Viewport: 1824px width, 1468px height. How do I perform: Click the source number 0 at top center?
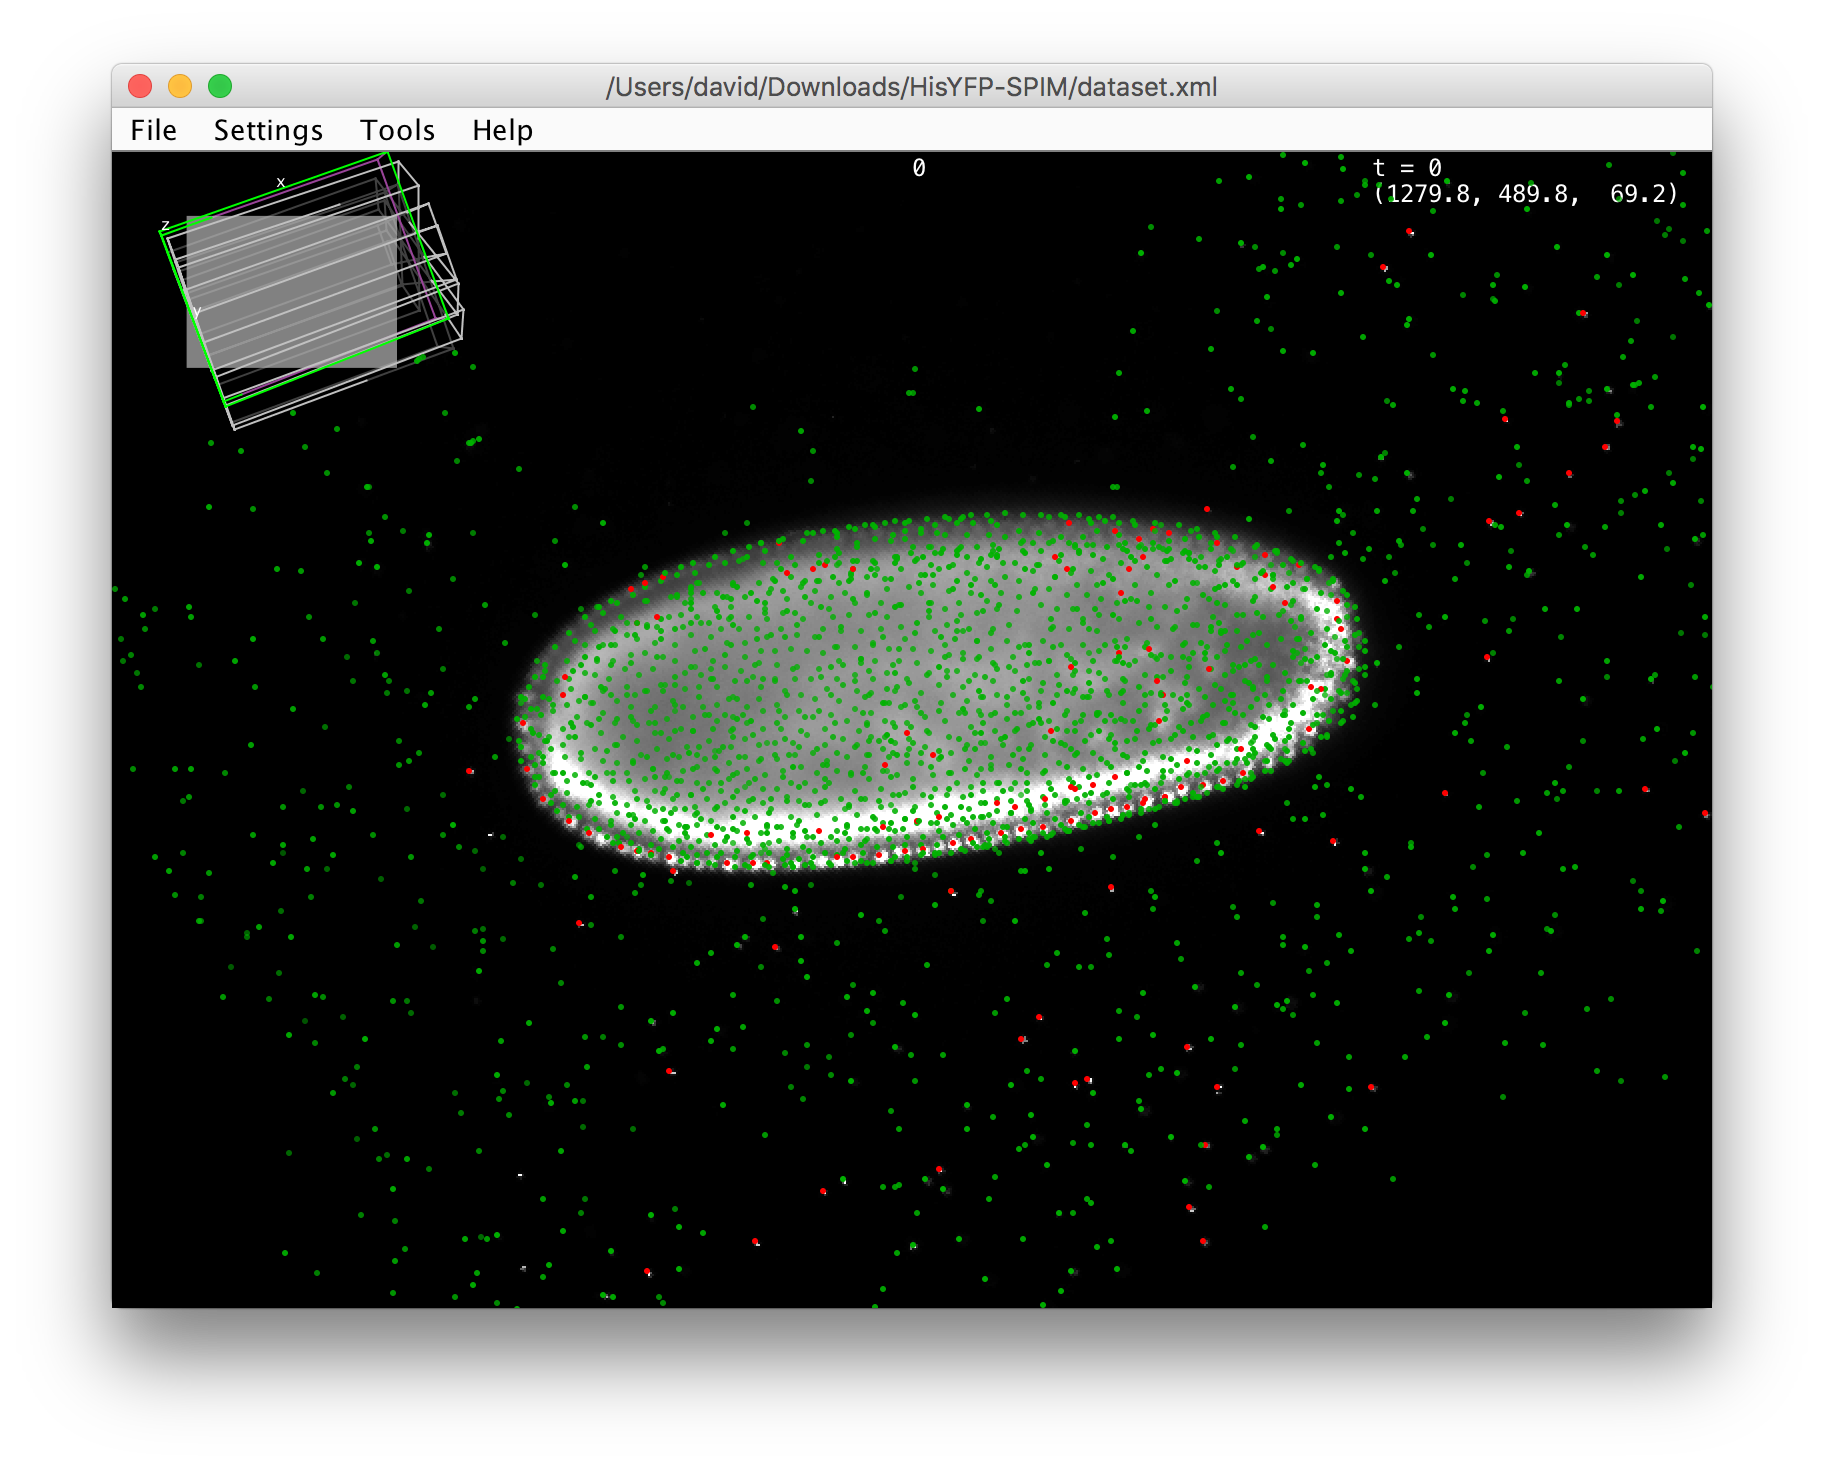pos(919,168)
